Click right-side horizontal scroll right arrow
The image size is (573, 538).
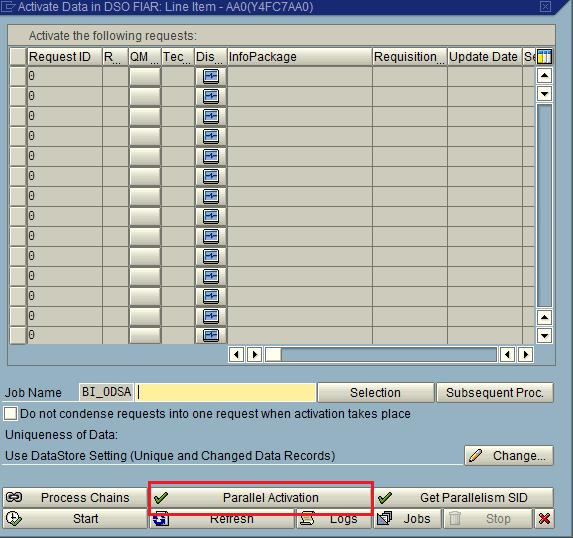[x=525, y=354]
